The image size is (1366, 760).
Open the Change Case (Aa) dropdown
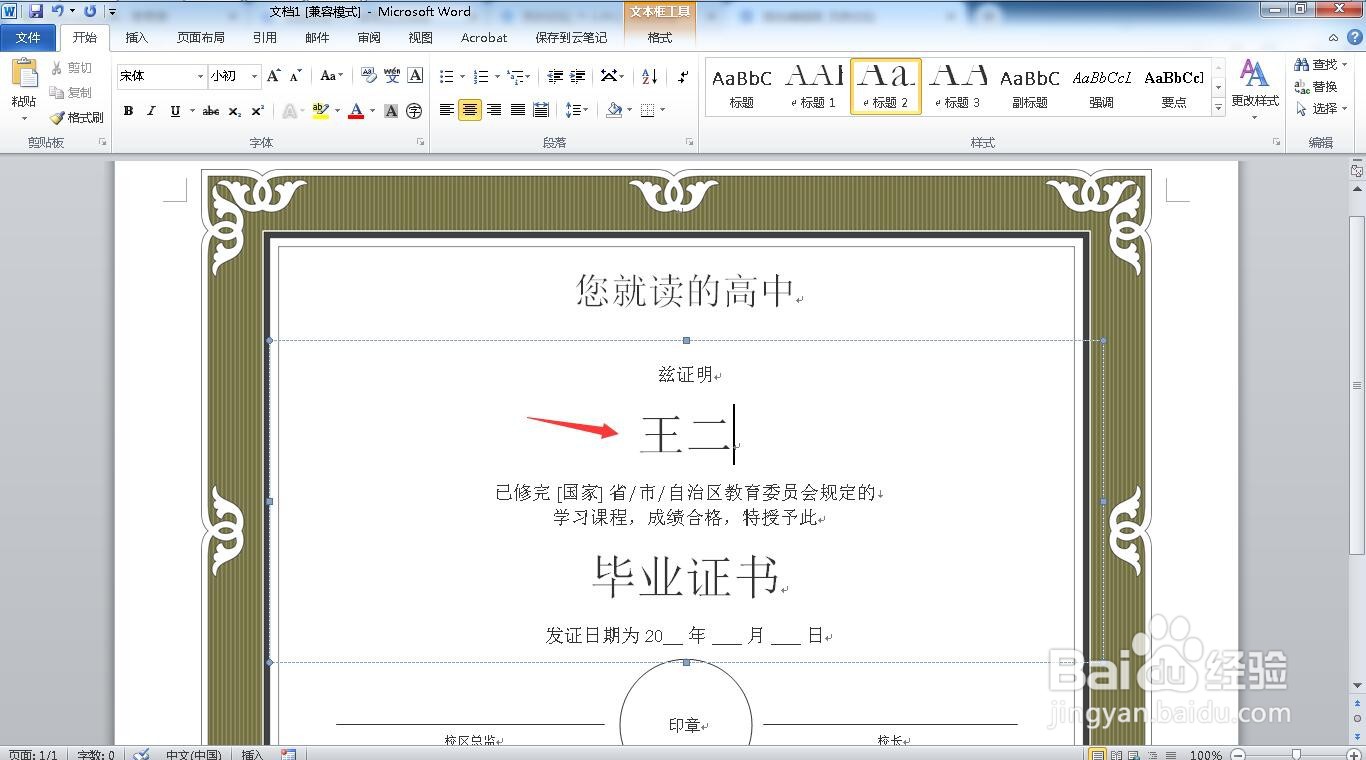(331, 76)
